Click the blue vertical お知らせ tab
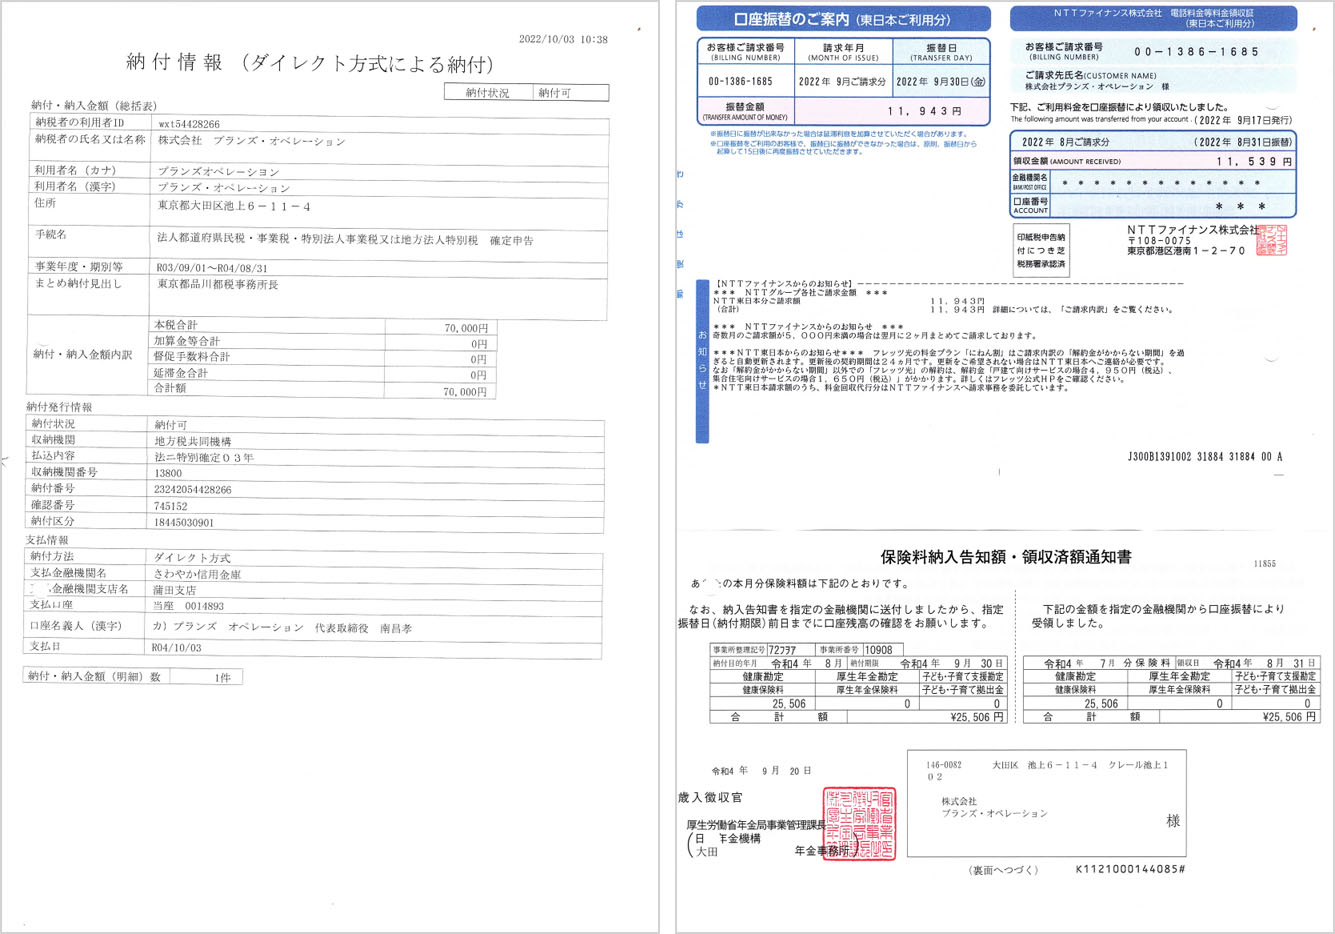 pyautogui.click(x=702, y=360)
